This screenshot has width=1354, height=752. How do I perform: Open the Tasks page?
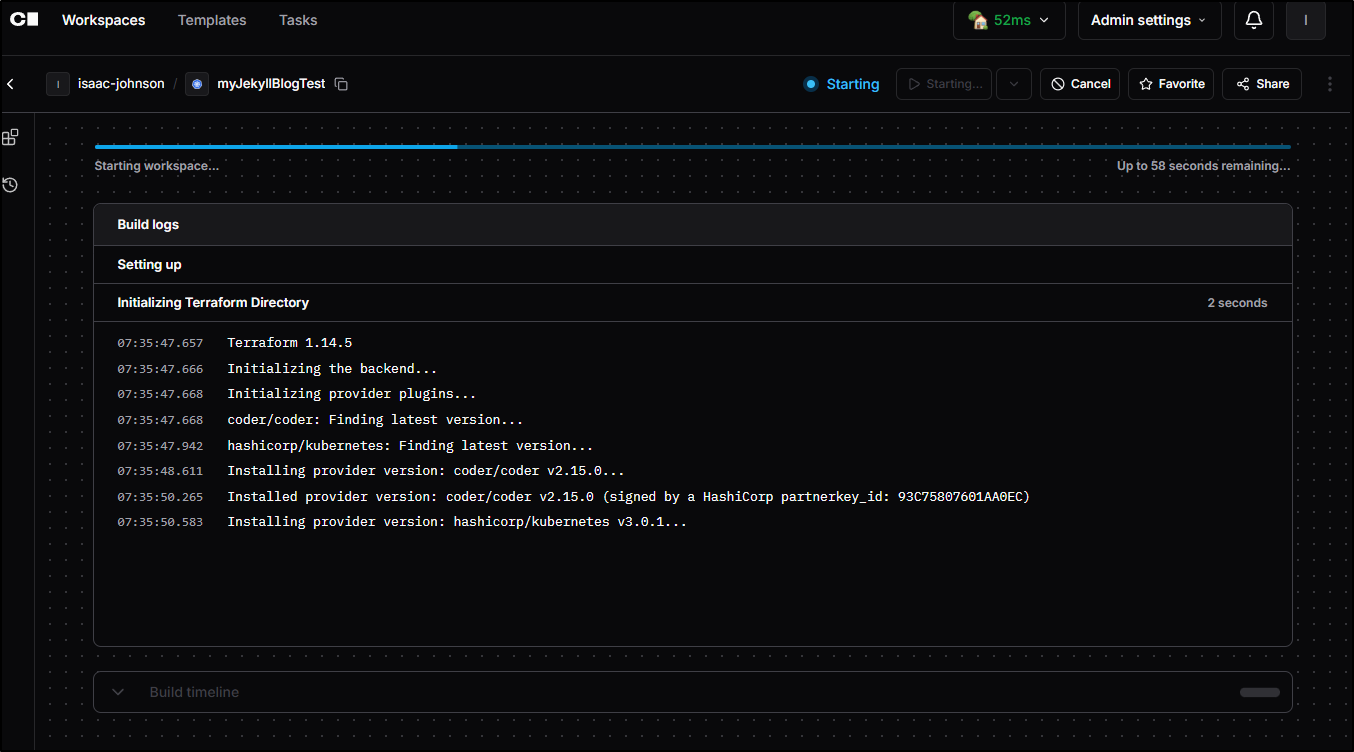tap(297, 20)
